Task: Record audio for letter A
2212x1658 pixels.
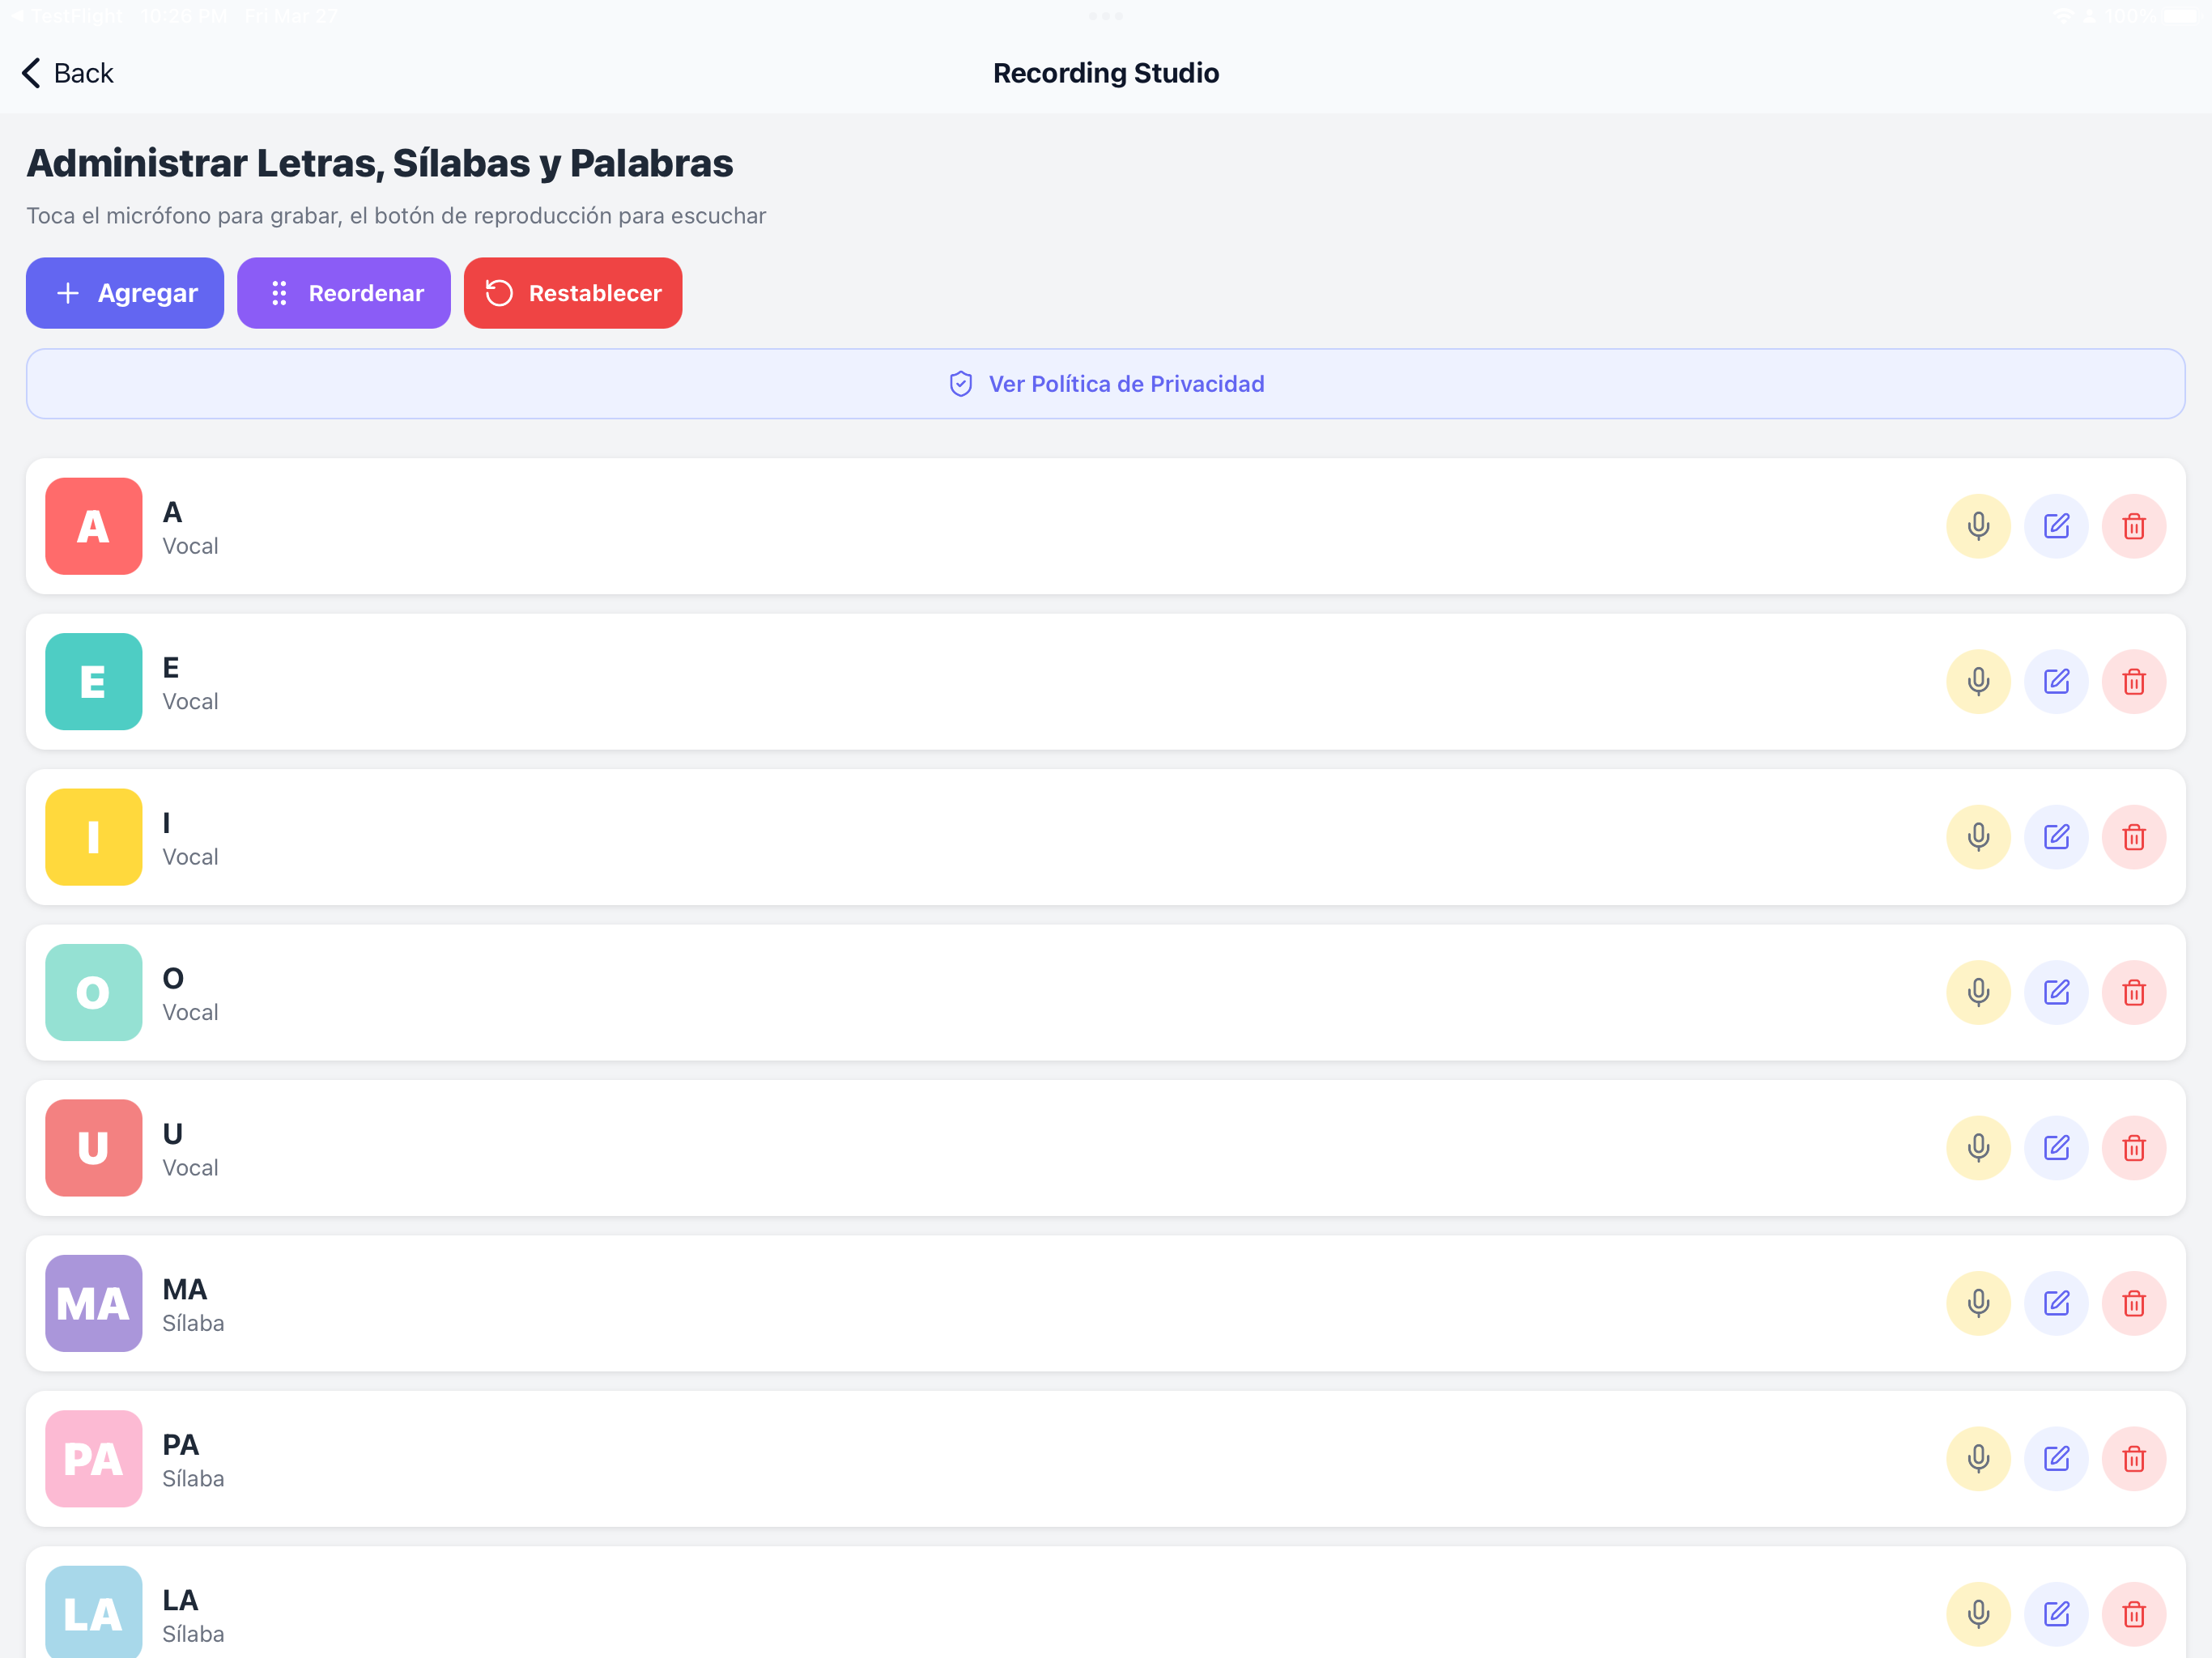Action: click(x=1978, y=526)
